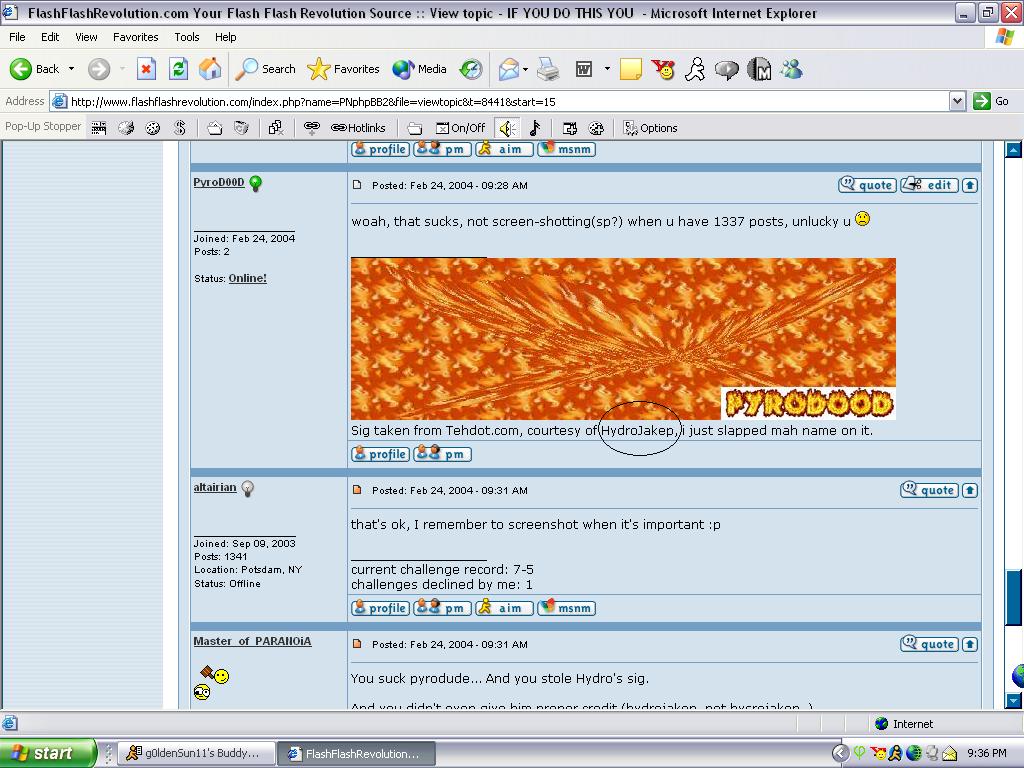Click the Stop button in toolbar
This screenshot has height=768, width=1024.
tap(146, 69)
